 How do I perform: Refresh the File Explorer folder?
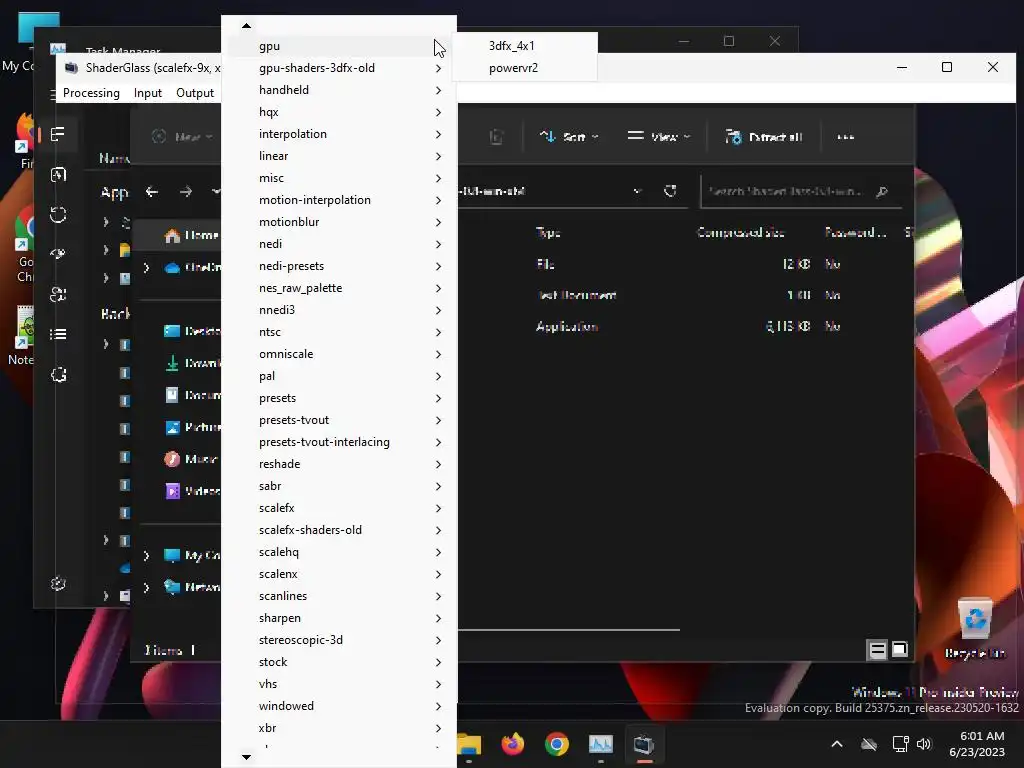[x=670, y=191]
